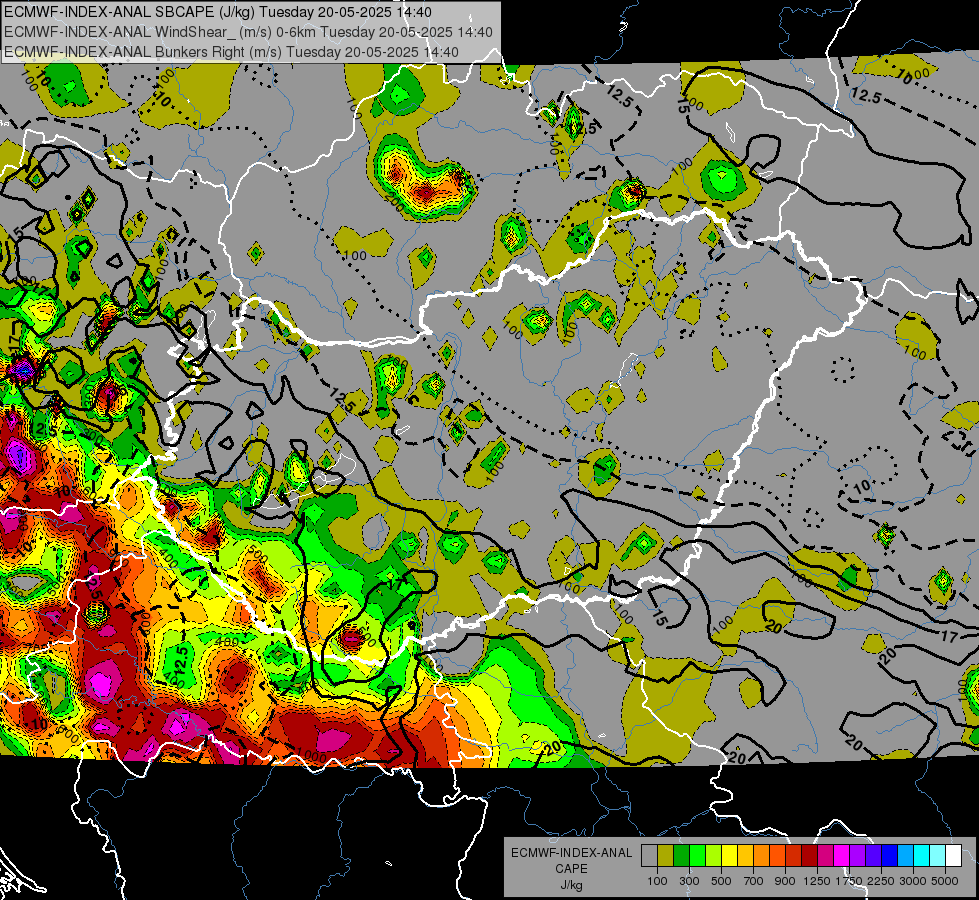Choose the dark green legend swatch
The image size is (979, 900).
point(682,855)
